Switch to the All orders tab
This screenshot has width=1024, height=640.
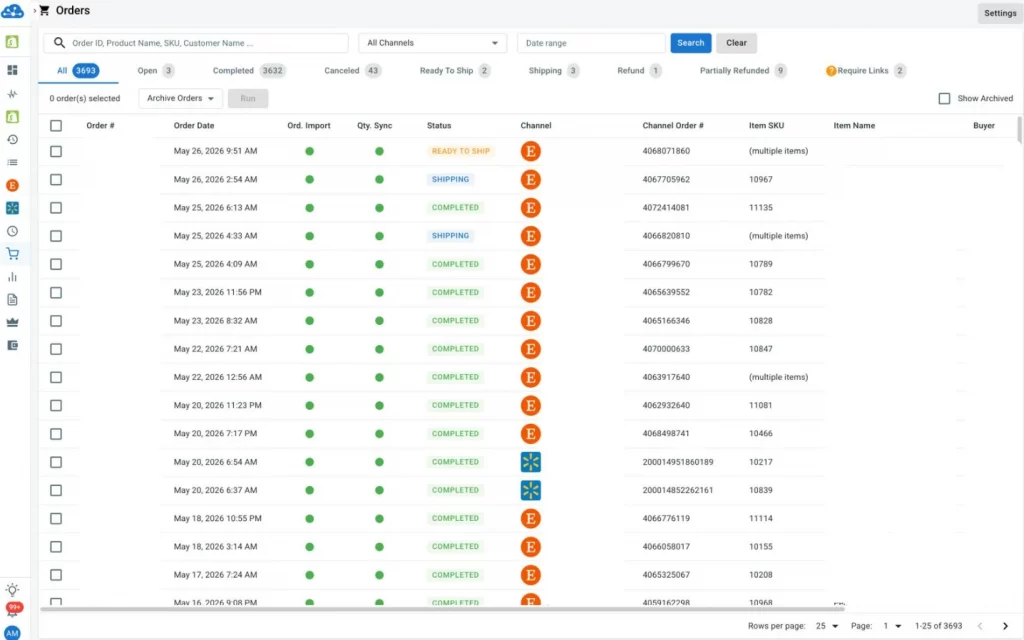(x=78, y=71)
